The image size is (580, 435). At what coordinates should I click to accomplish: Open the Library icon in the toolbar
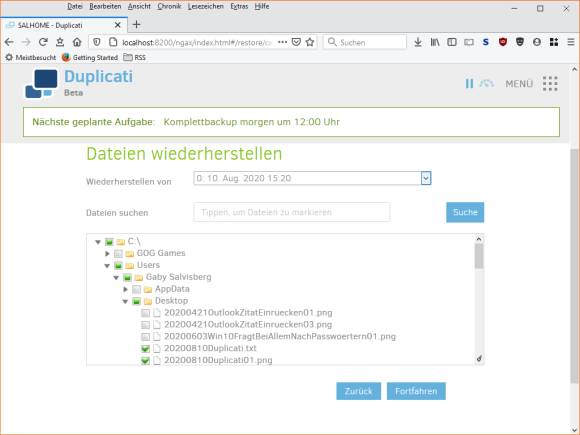click(435, 42)
